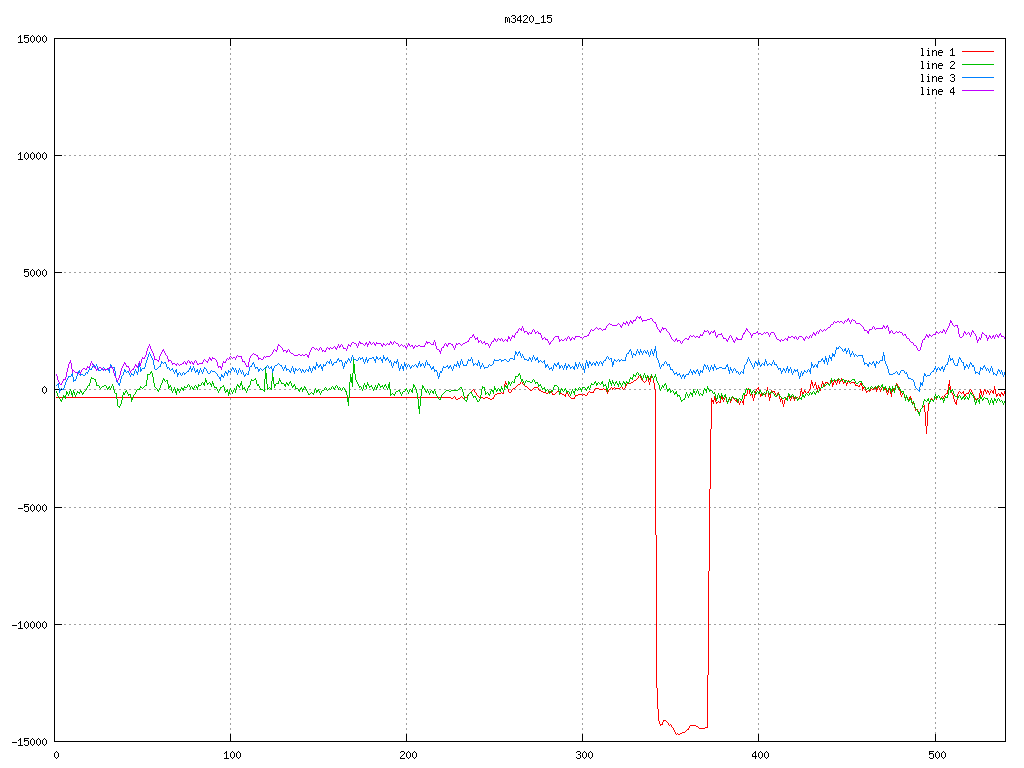Click the green line 2 legend sample

[978, 65]
